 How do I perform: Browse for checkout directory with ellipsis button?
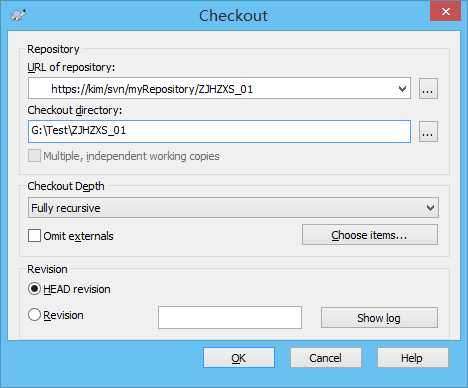[x=428, y=132]
